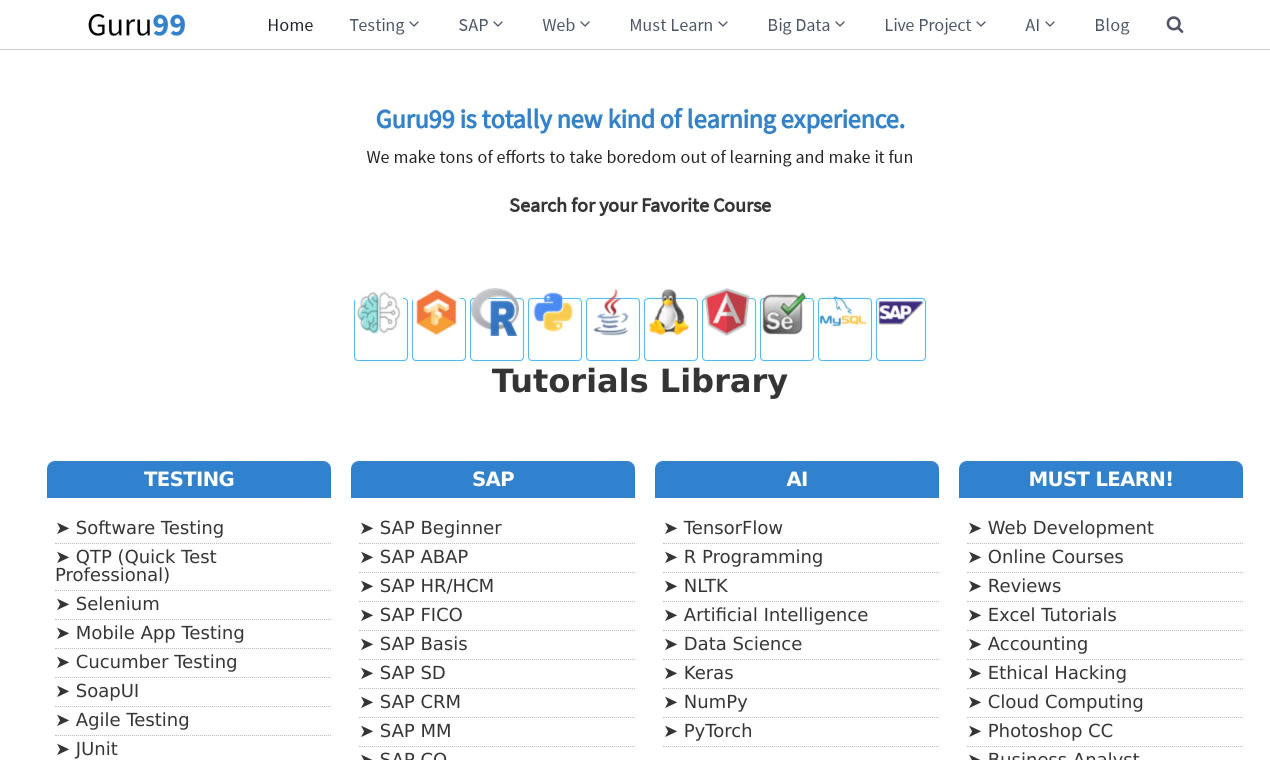The image size is (1270, 760).
Task: Click the Guru99 logo
Action: [x=137, y=25]
